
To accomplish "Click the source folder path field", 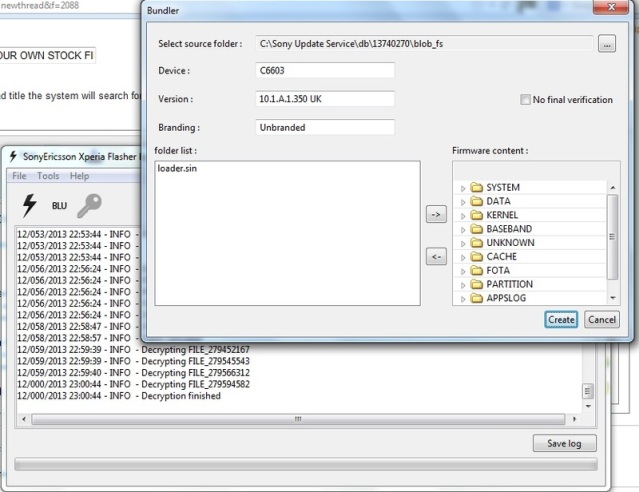I will click(x=424, y=44).
